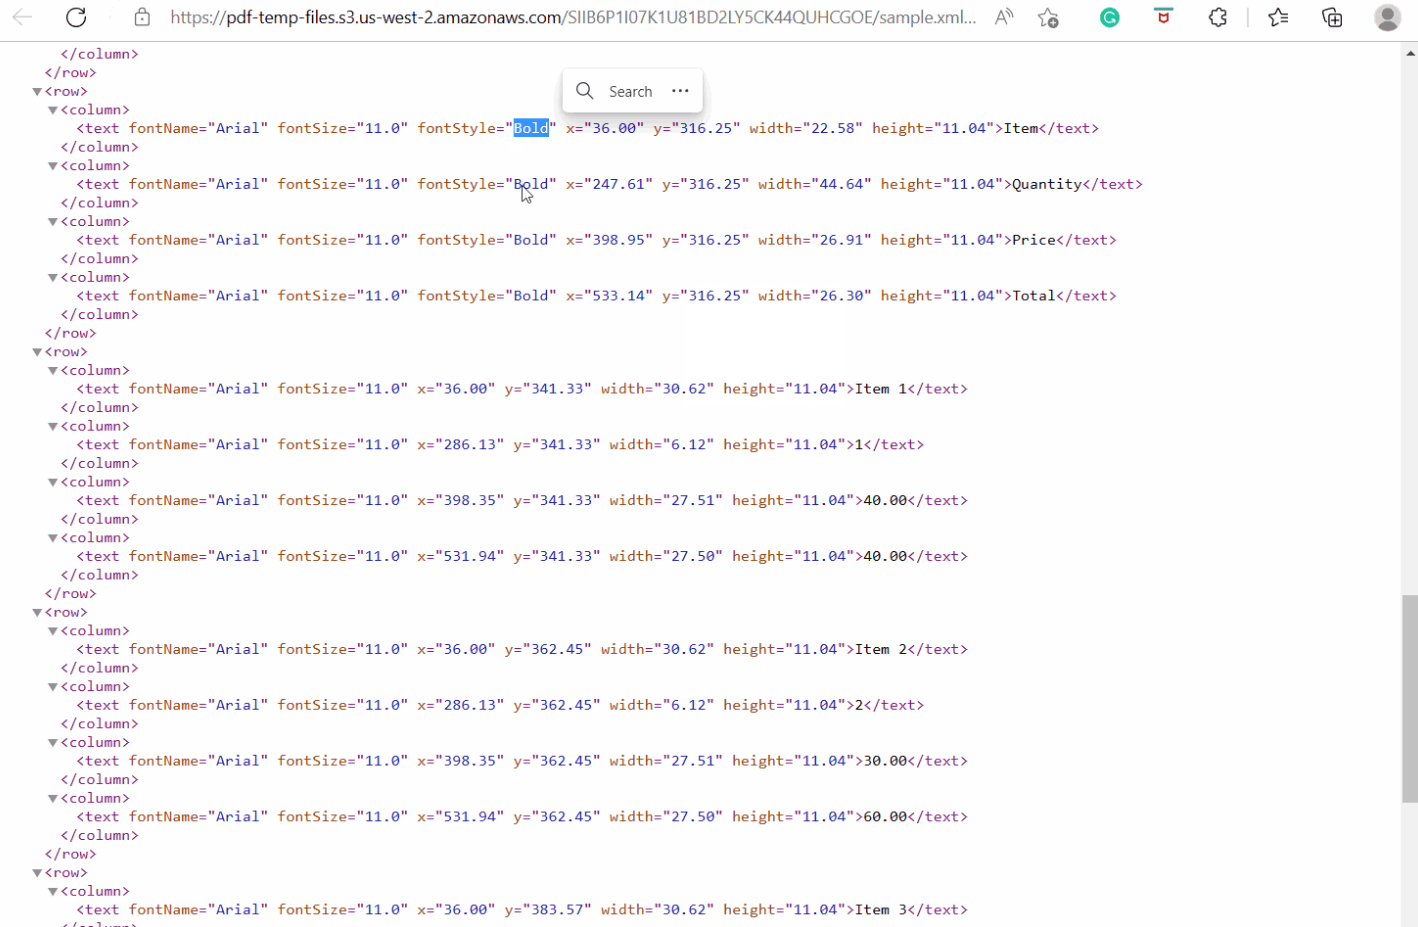The width and height of the screenshot is (1418, 927).
Task: Open more options in the Search popup
Action: pyautogui.click(x=680, y=90)
